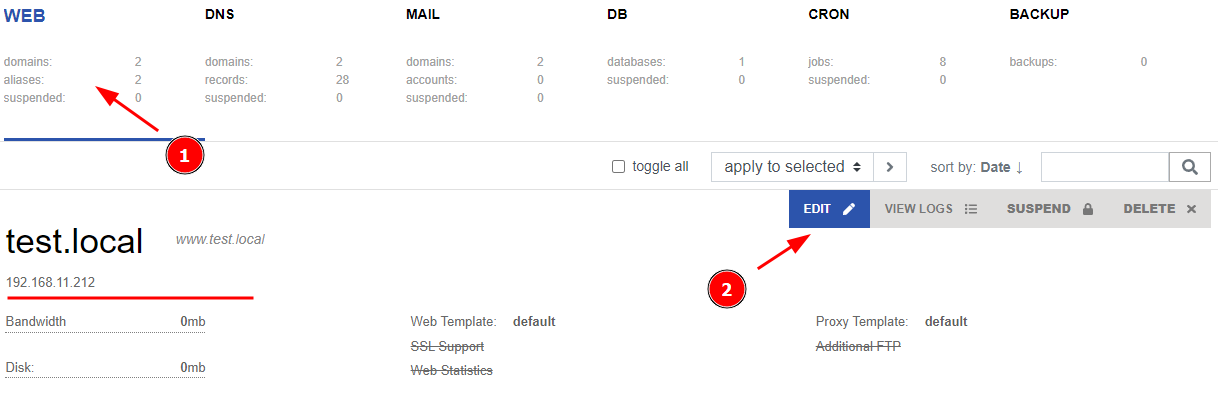Go to the DB tab
Screen dimensions: 1218x420
pos(617,15)
